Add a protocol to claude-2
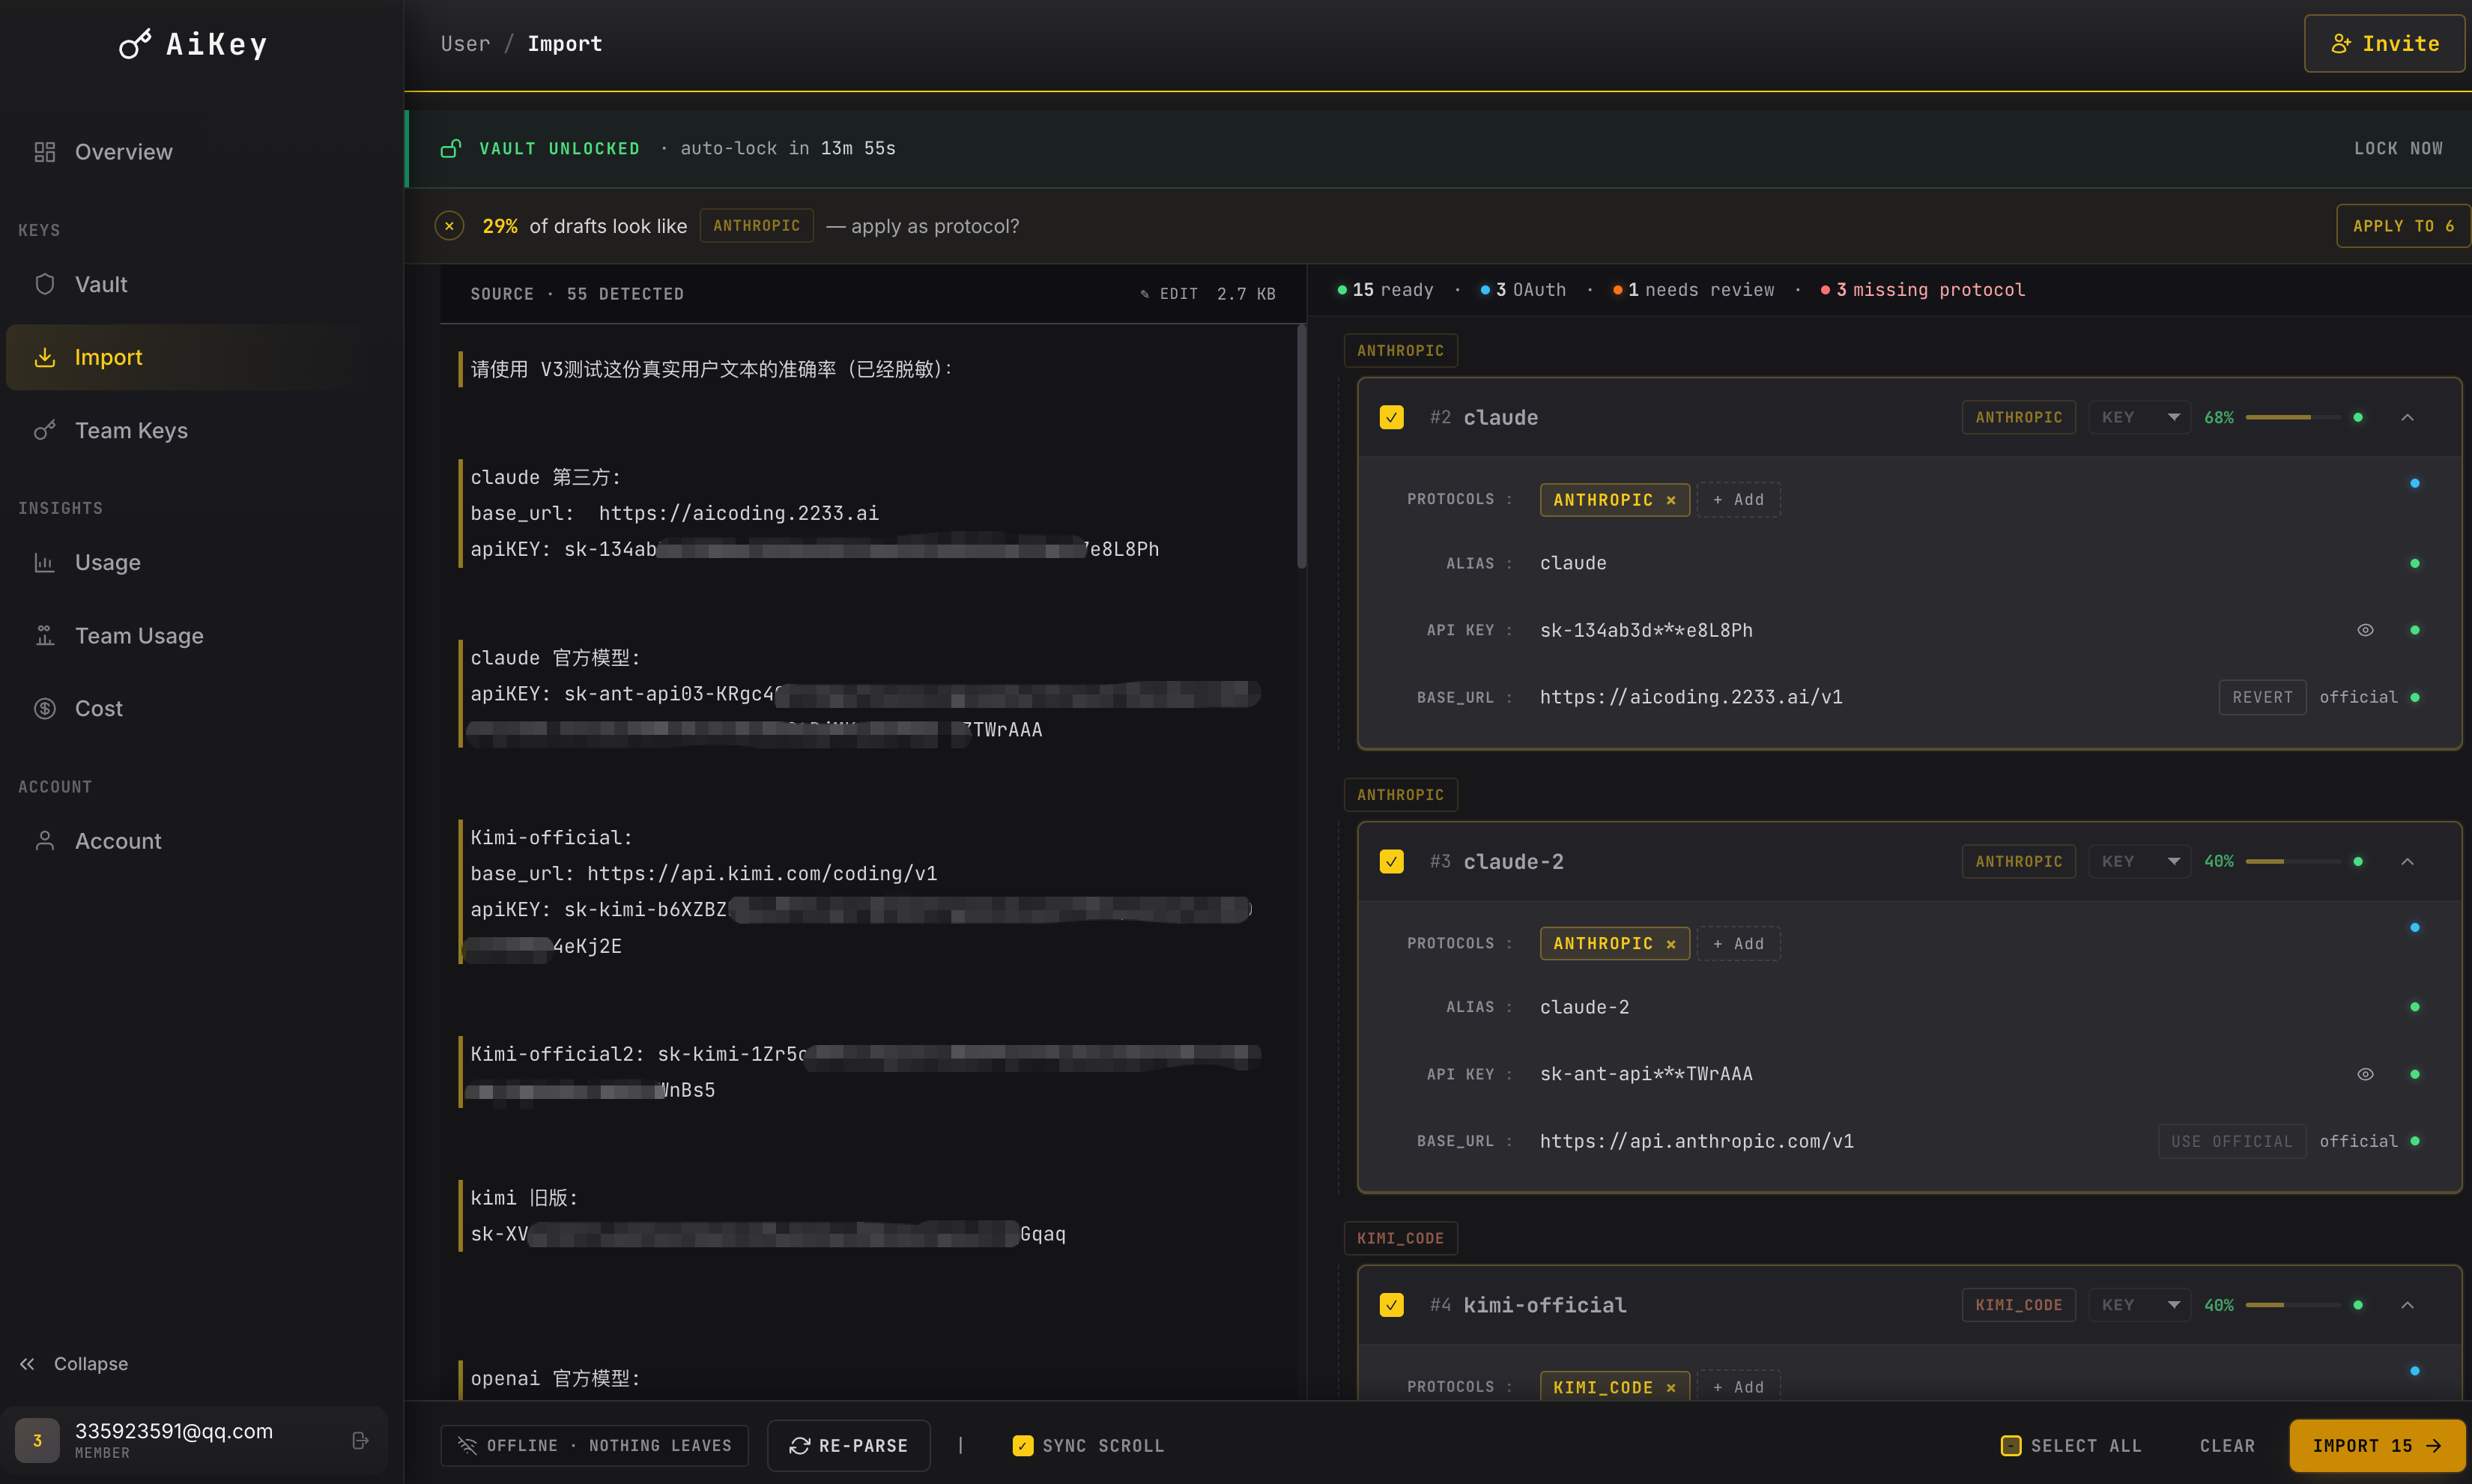2472x1484 pixels. pos(1738,944)
